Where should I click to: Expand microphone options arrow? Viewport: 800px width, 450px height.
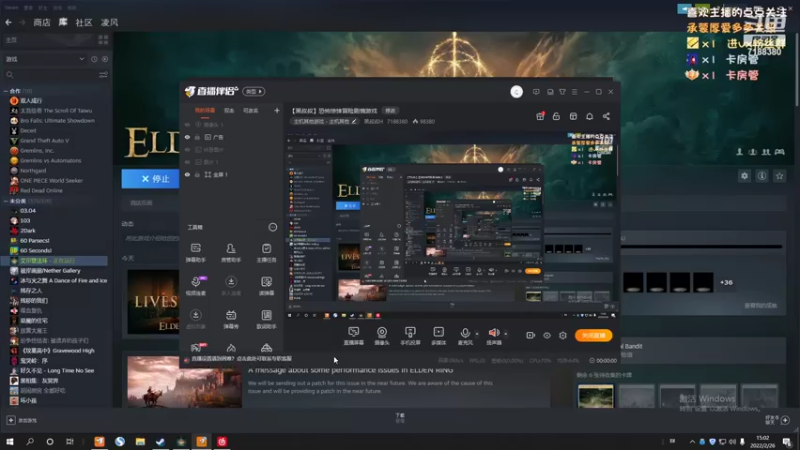coord(477,334)
